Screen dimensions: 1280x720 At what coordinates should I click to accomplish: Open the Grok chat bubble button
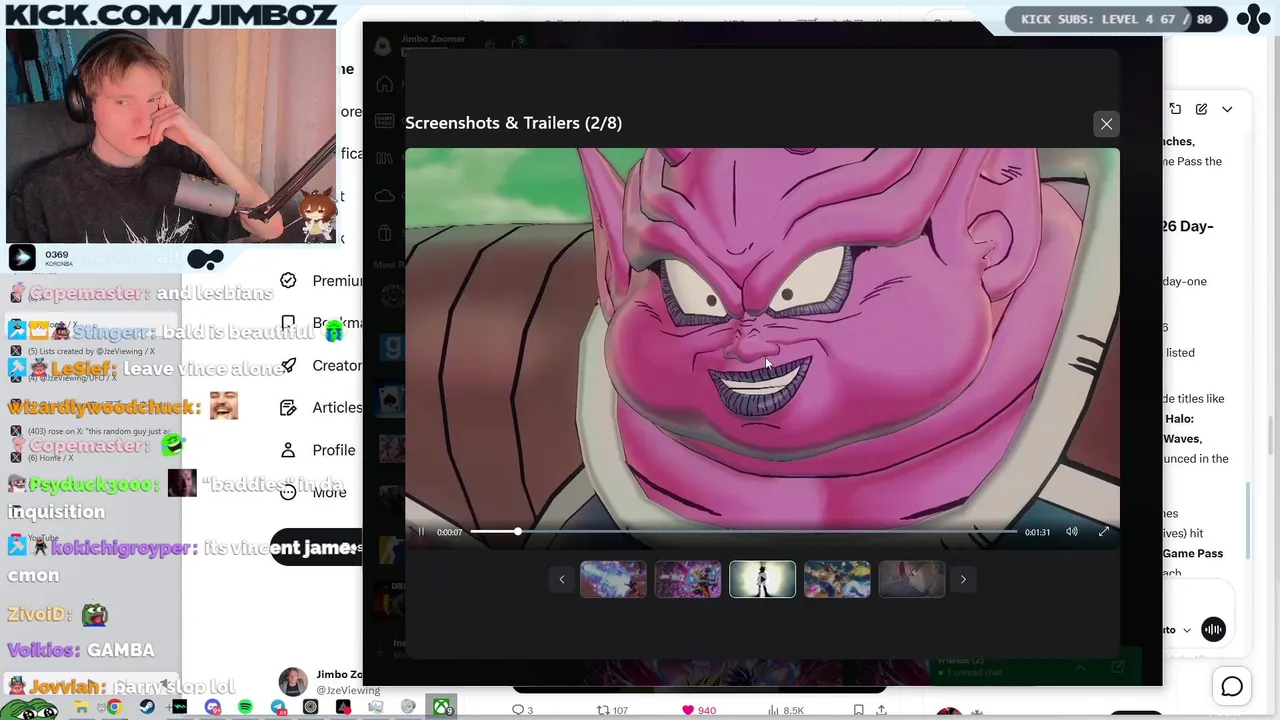tap(1232, 687)
